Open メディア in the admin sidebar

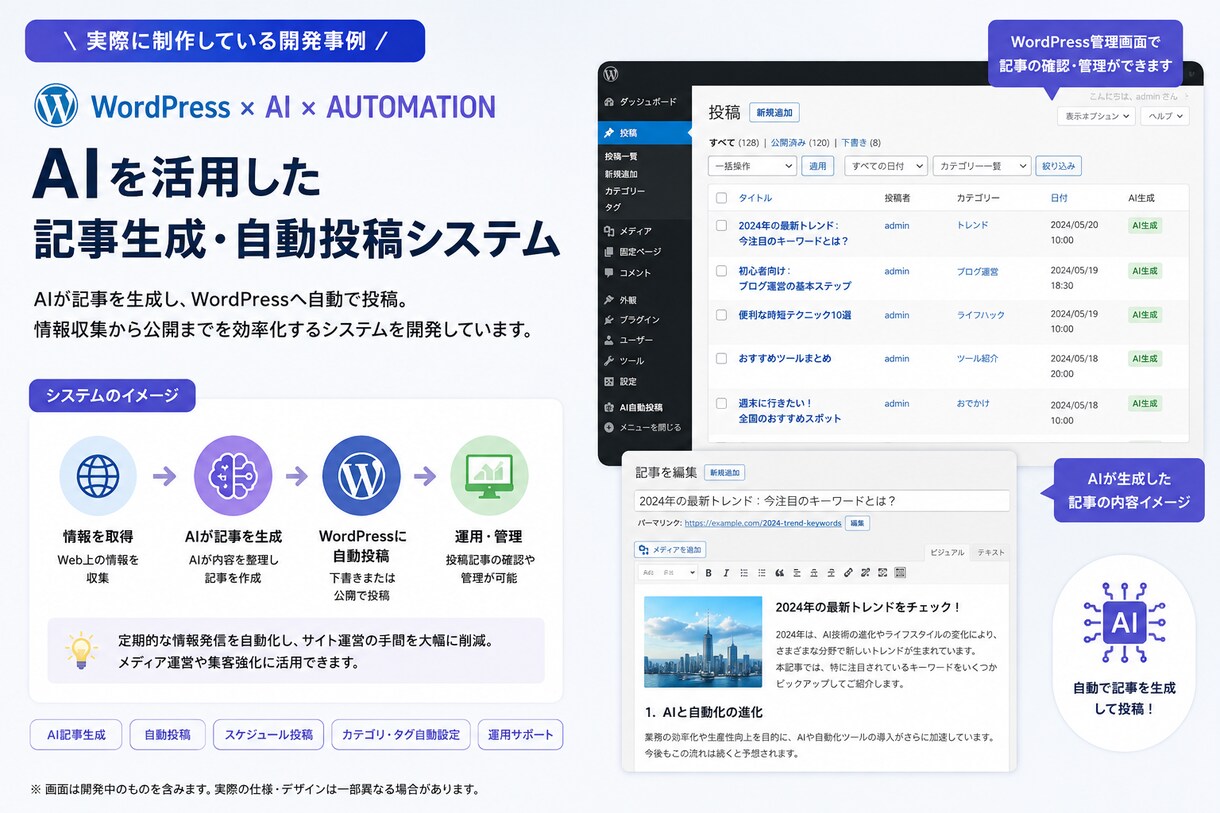[628, 231]
